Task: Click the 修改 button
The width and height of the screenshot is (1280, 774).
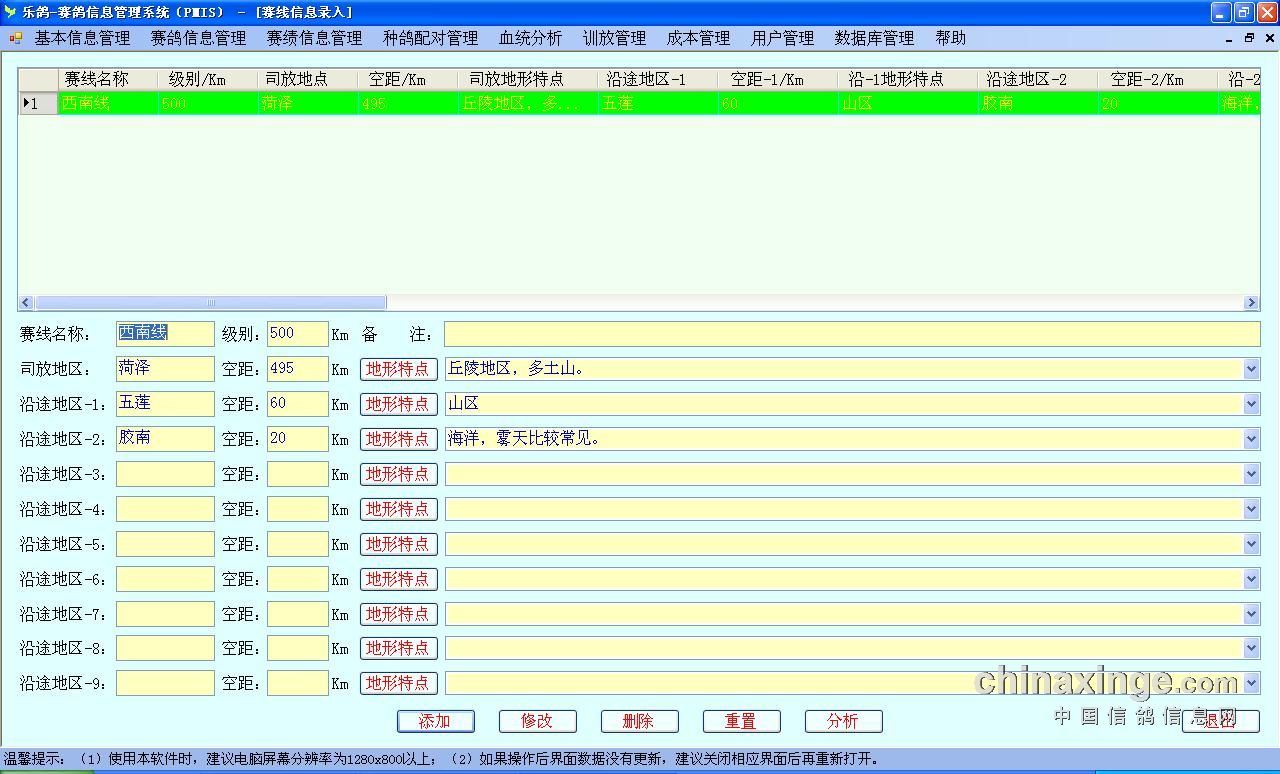Action: 537,721
